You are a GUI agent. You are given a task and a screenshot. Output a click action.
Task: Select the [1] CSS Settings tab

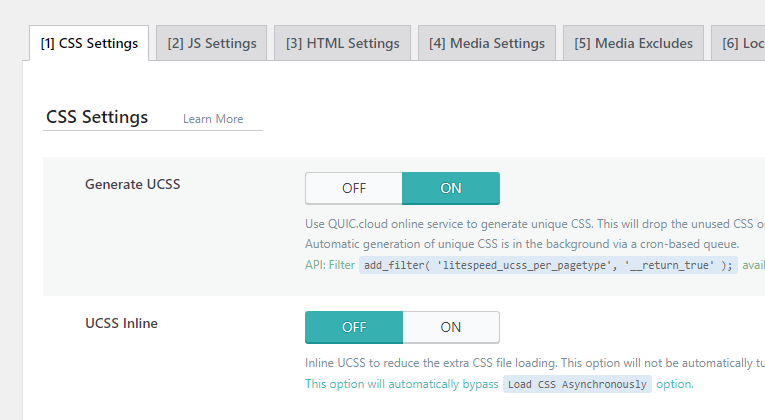coord(89,43)
